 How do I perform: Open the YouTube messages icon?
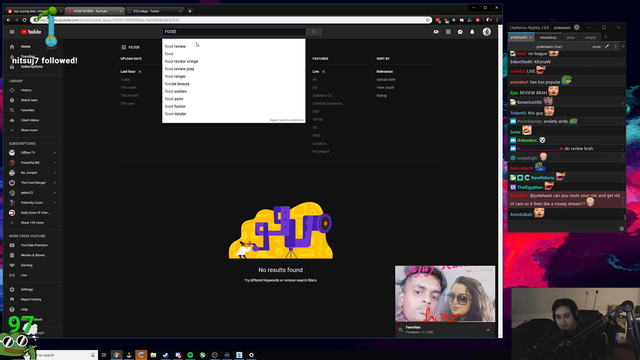tap(460, 32)
